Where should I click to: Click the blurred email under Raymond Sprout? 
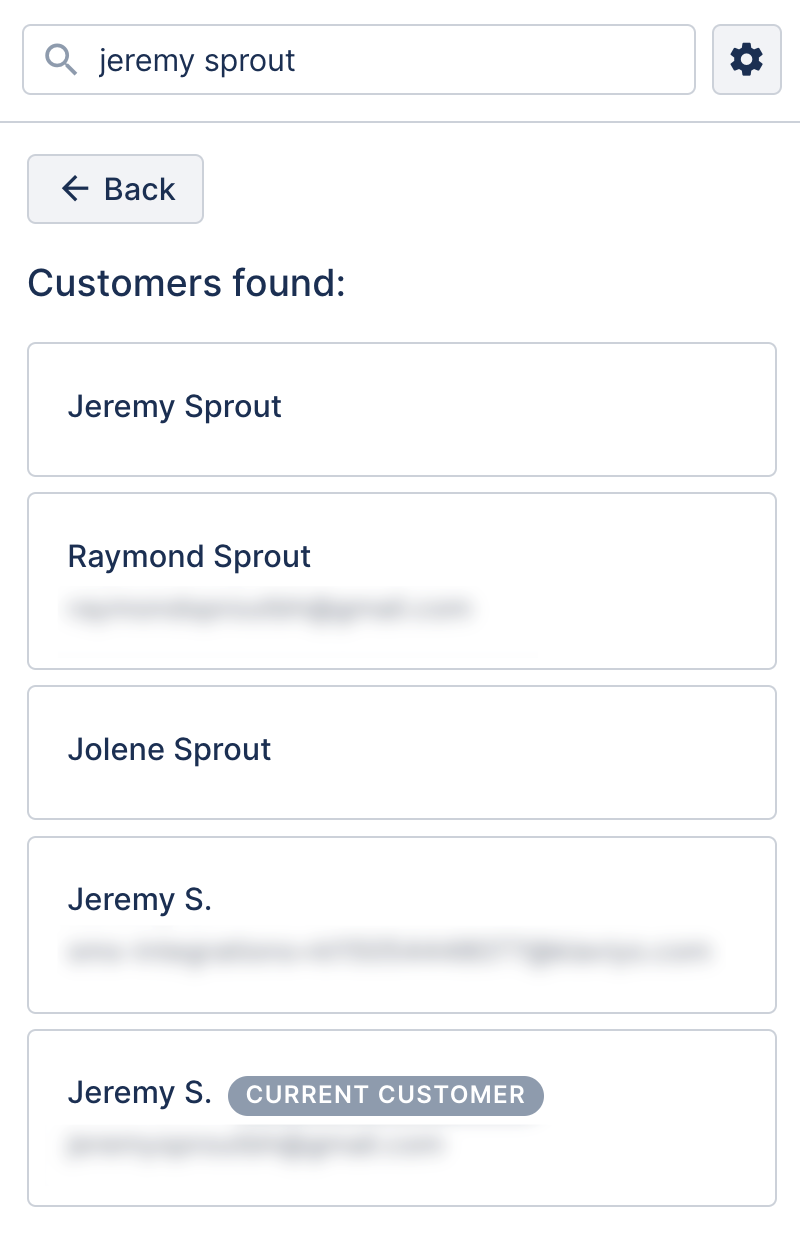tap(268, 607)
